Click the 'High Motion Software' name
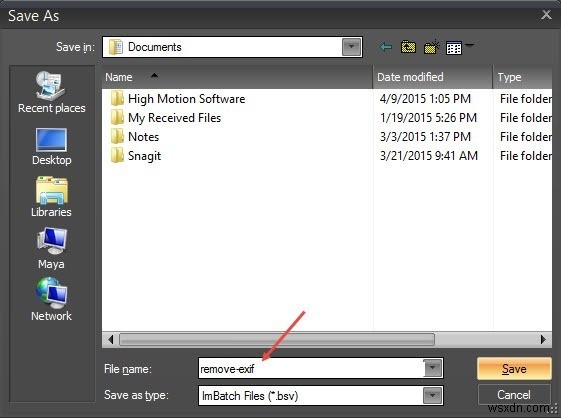This screenshot has height=418, width=561. point(186,99)
